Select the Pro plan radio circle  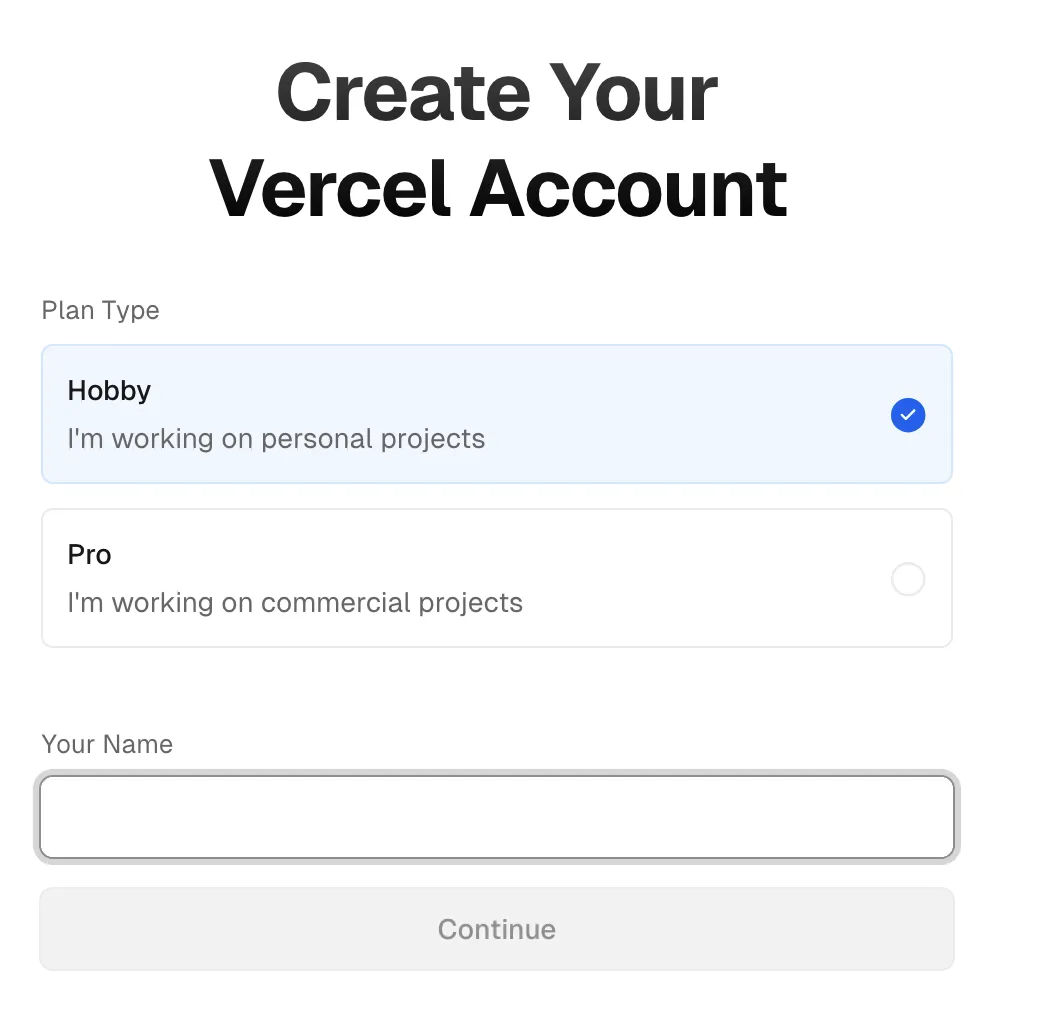tap(907, 579)
